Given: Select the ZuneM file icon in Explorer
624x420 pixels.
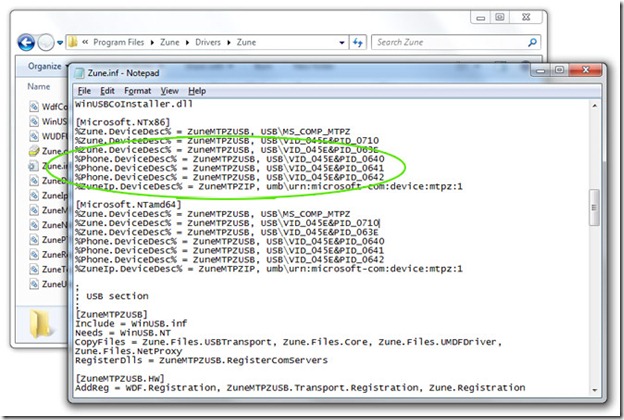Looking at the screenshot, I should coord(34,210).
